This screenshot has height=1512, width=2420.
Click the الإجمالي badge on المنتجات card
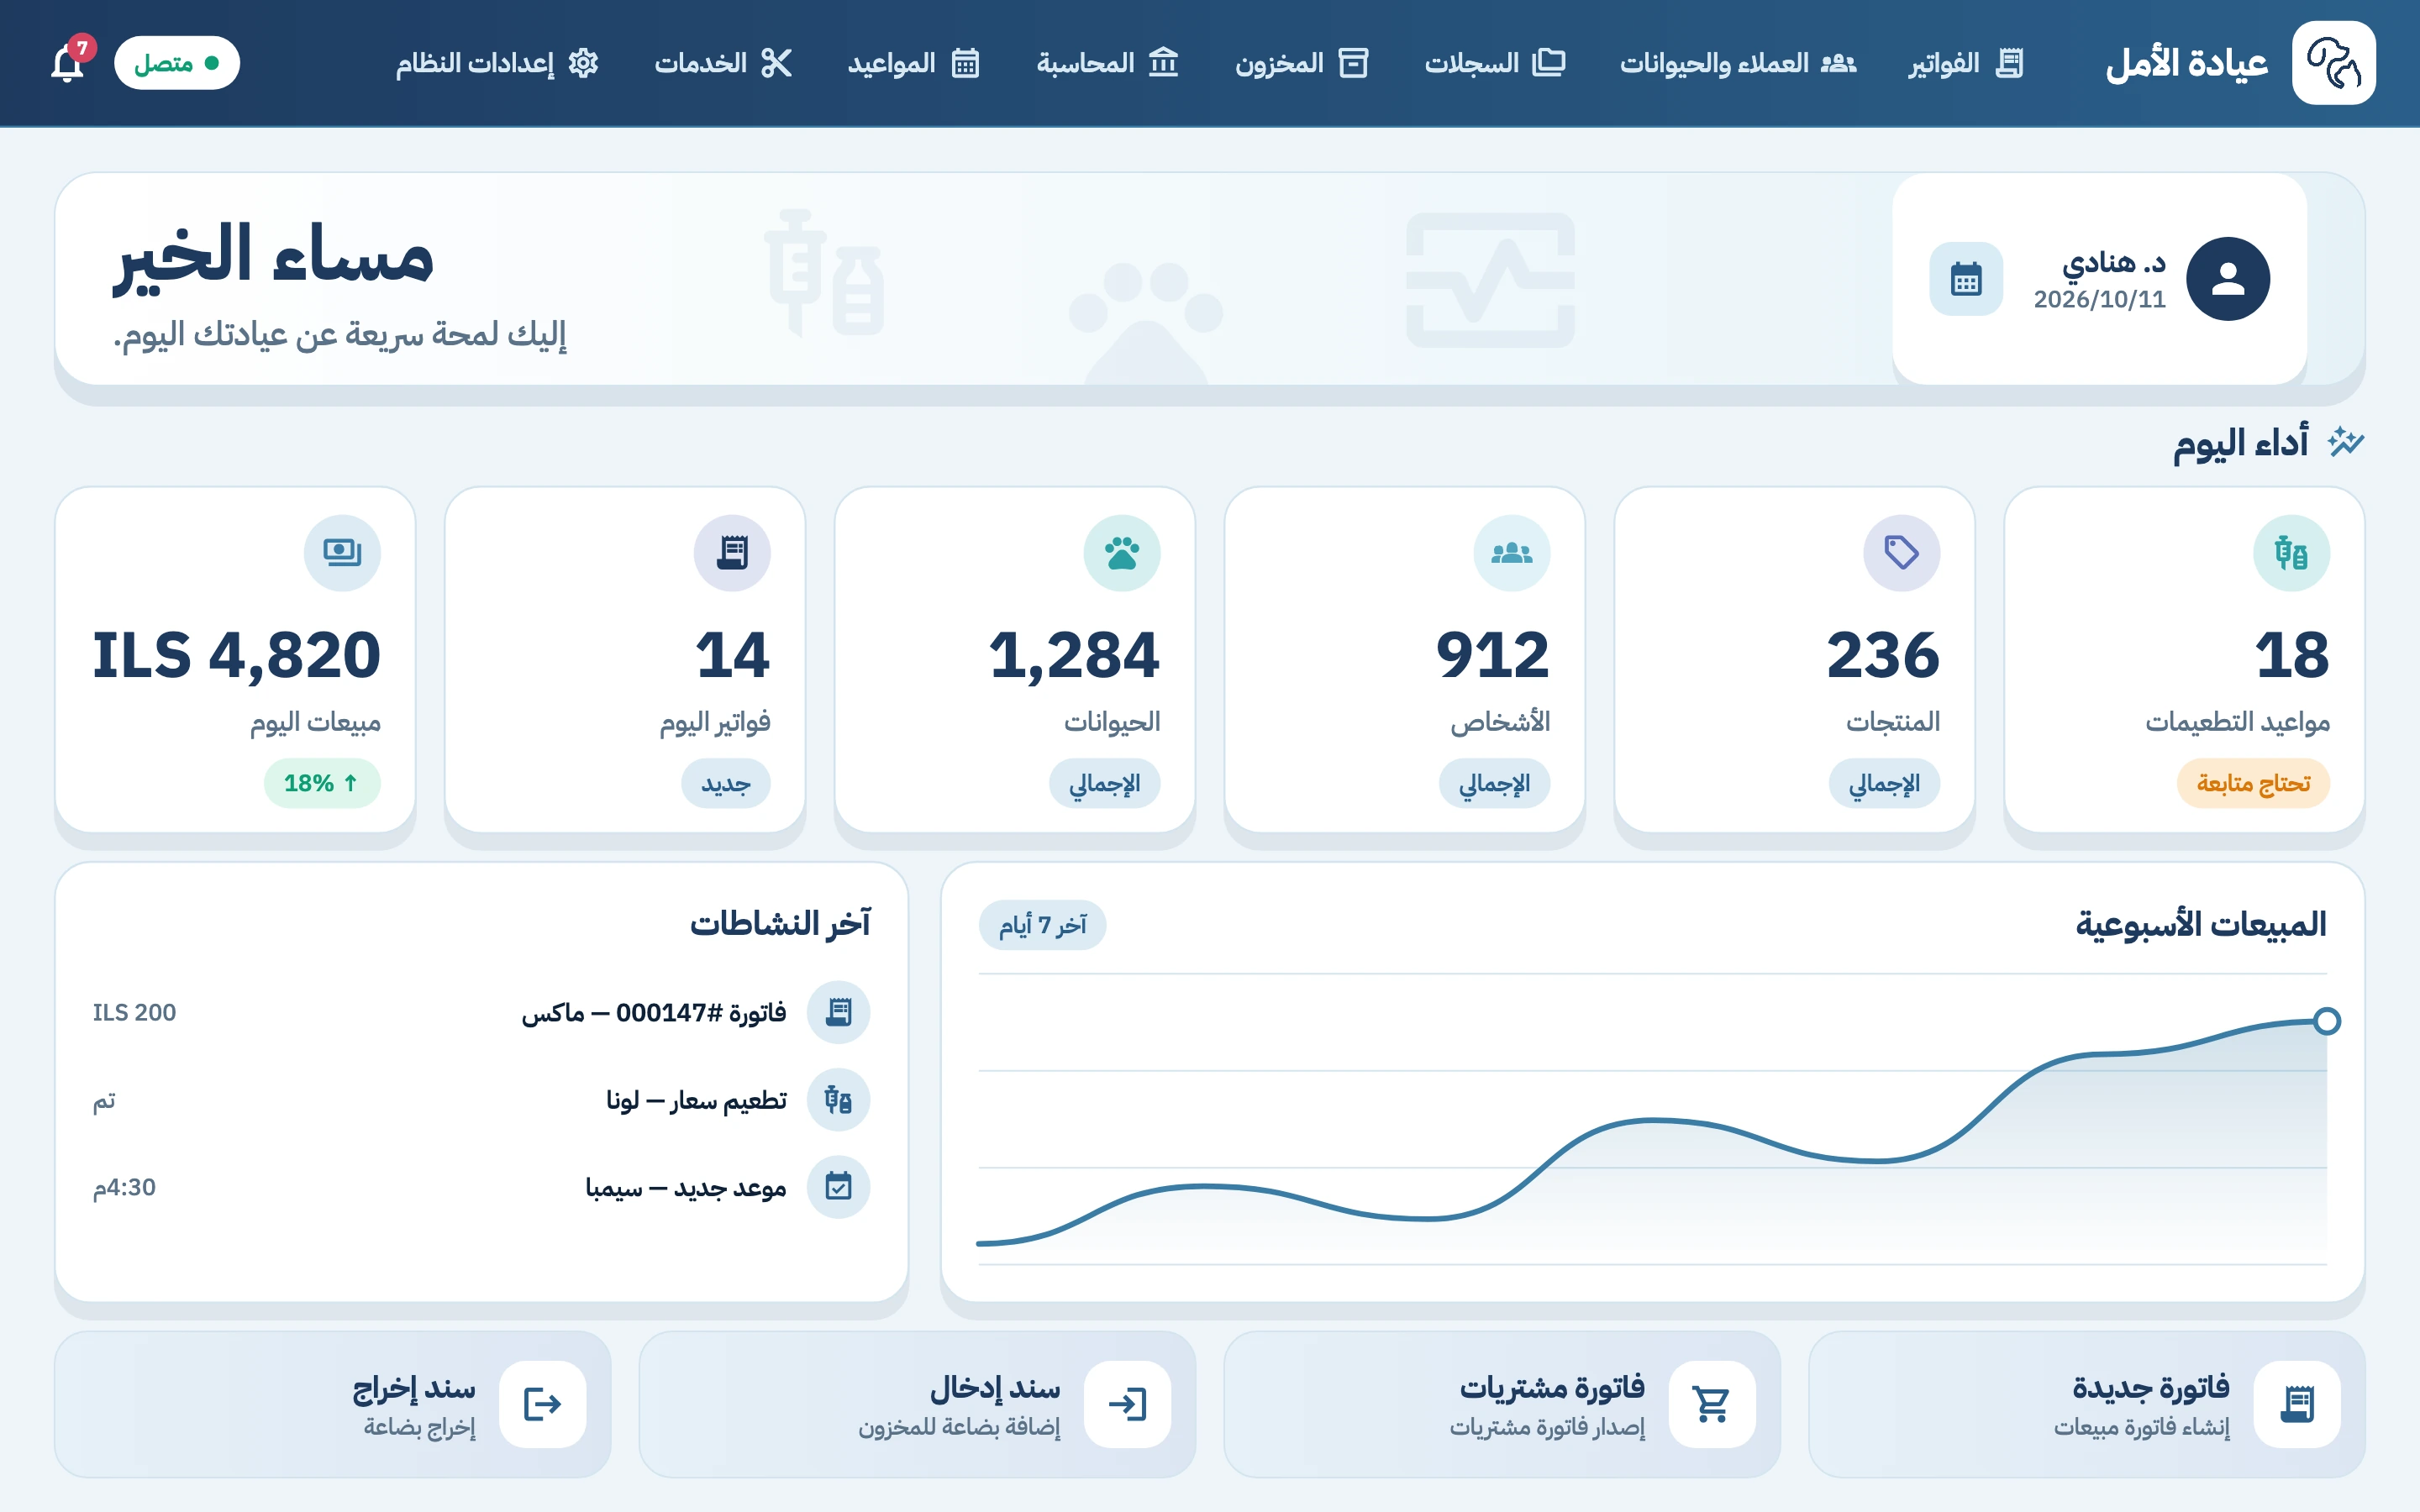click(1884, 783)
